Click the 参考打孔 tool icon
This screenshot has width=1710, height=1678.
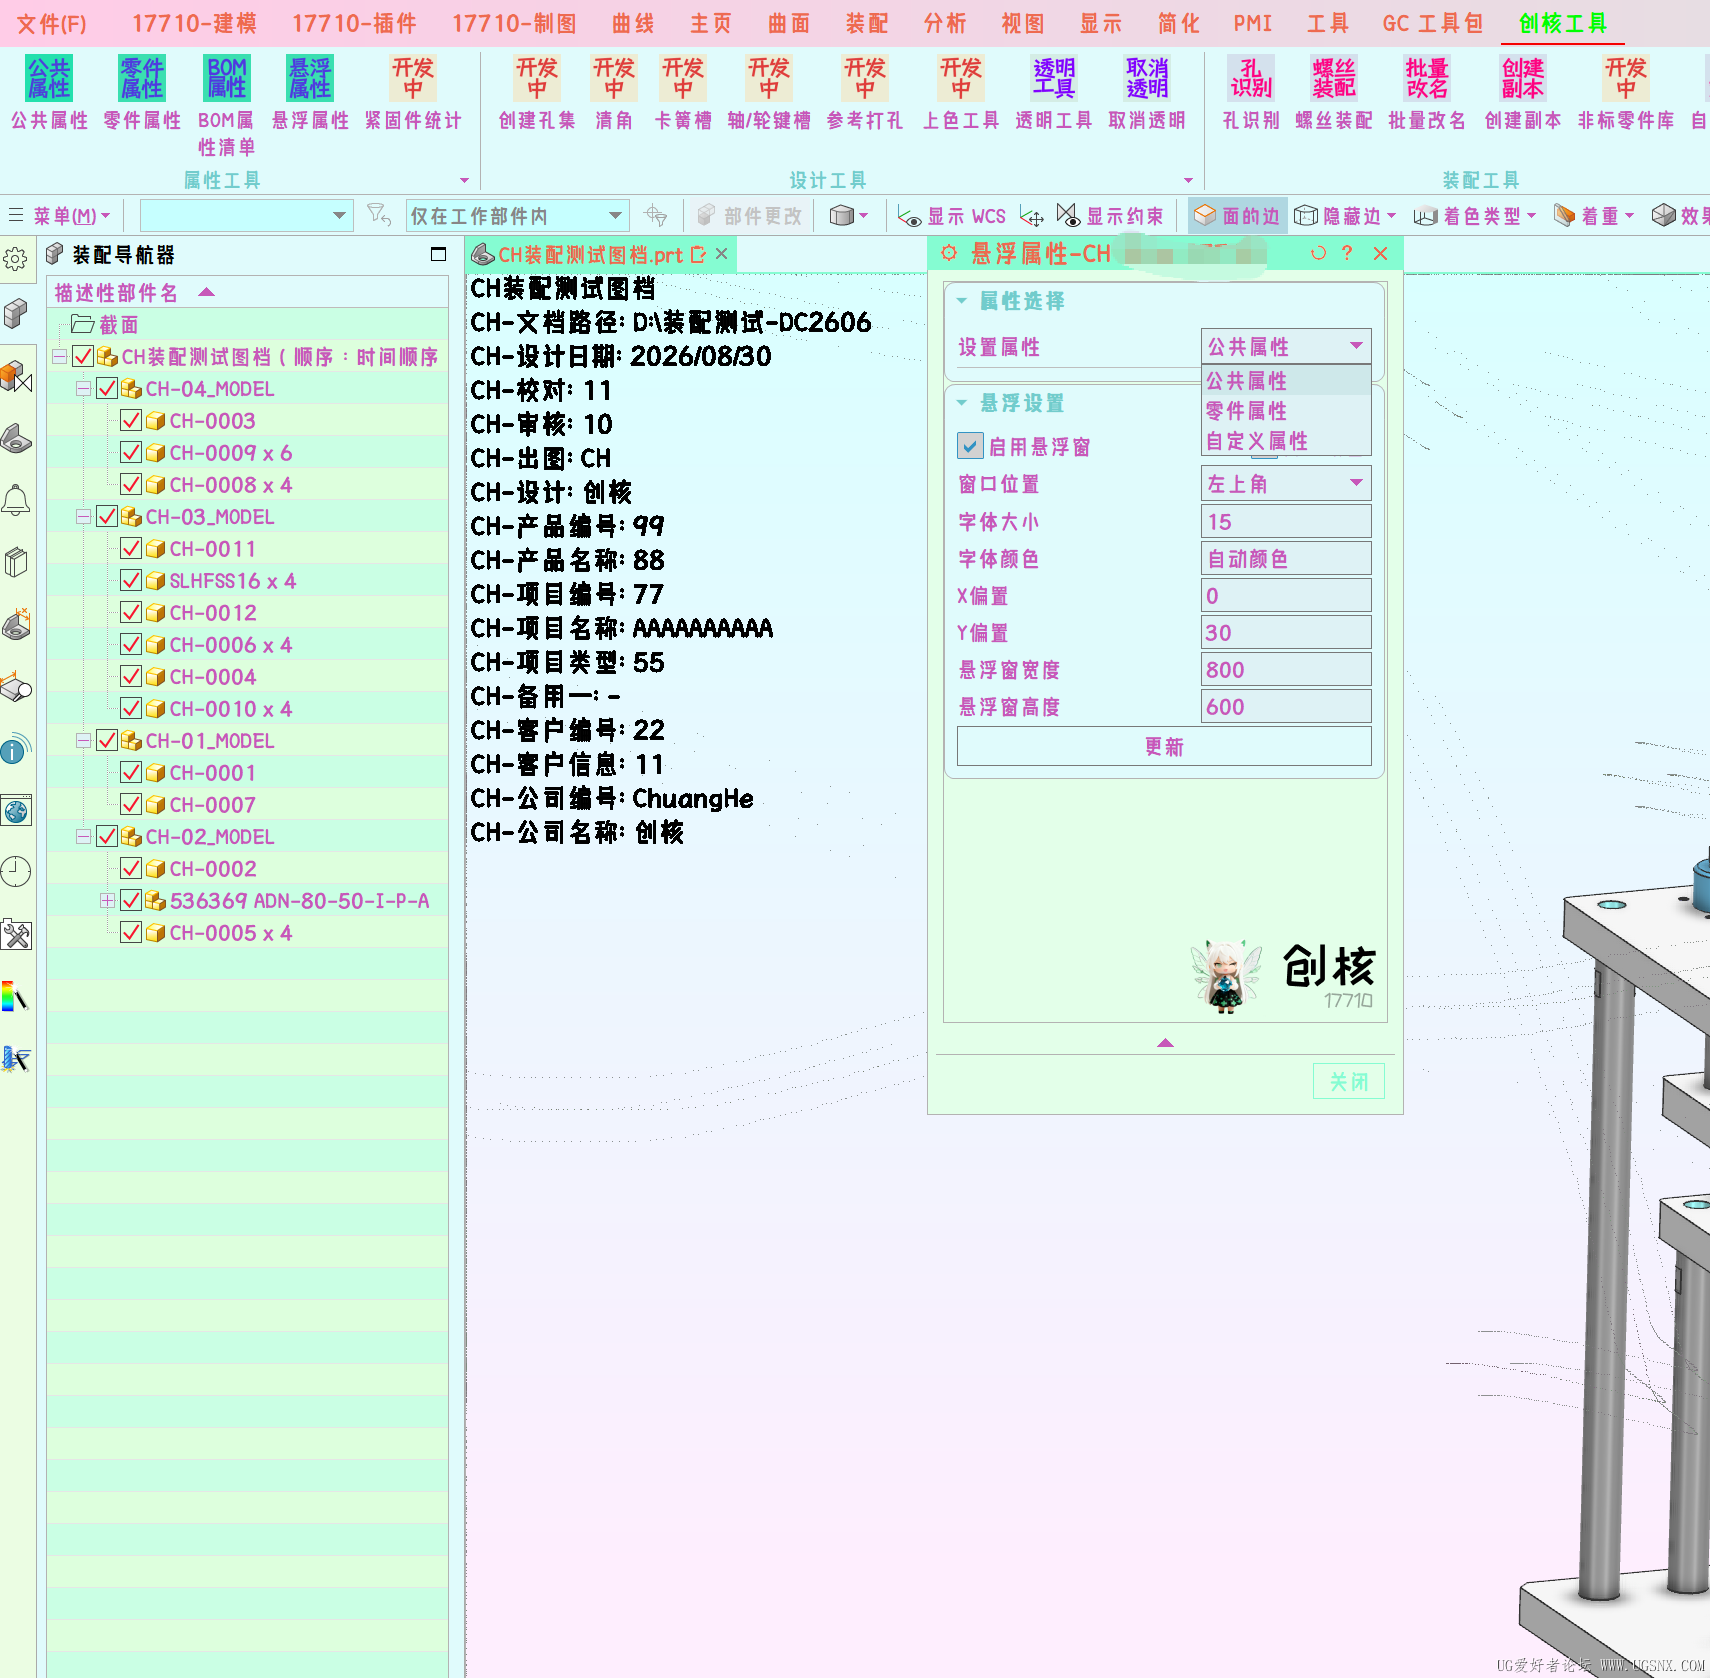(865, 79)
